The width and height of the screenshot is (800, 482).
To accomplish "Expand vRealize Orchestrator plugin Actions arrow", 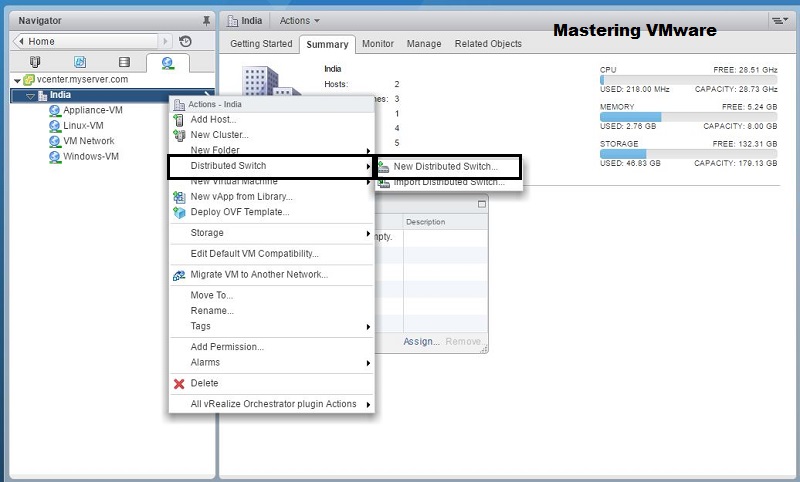I will (368, 405).
